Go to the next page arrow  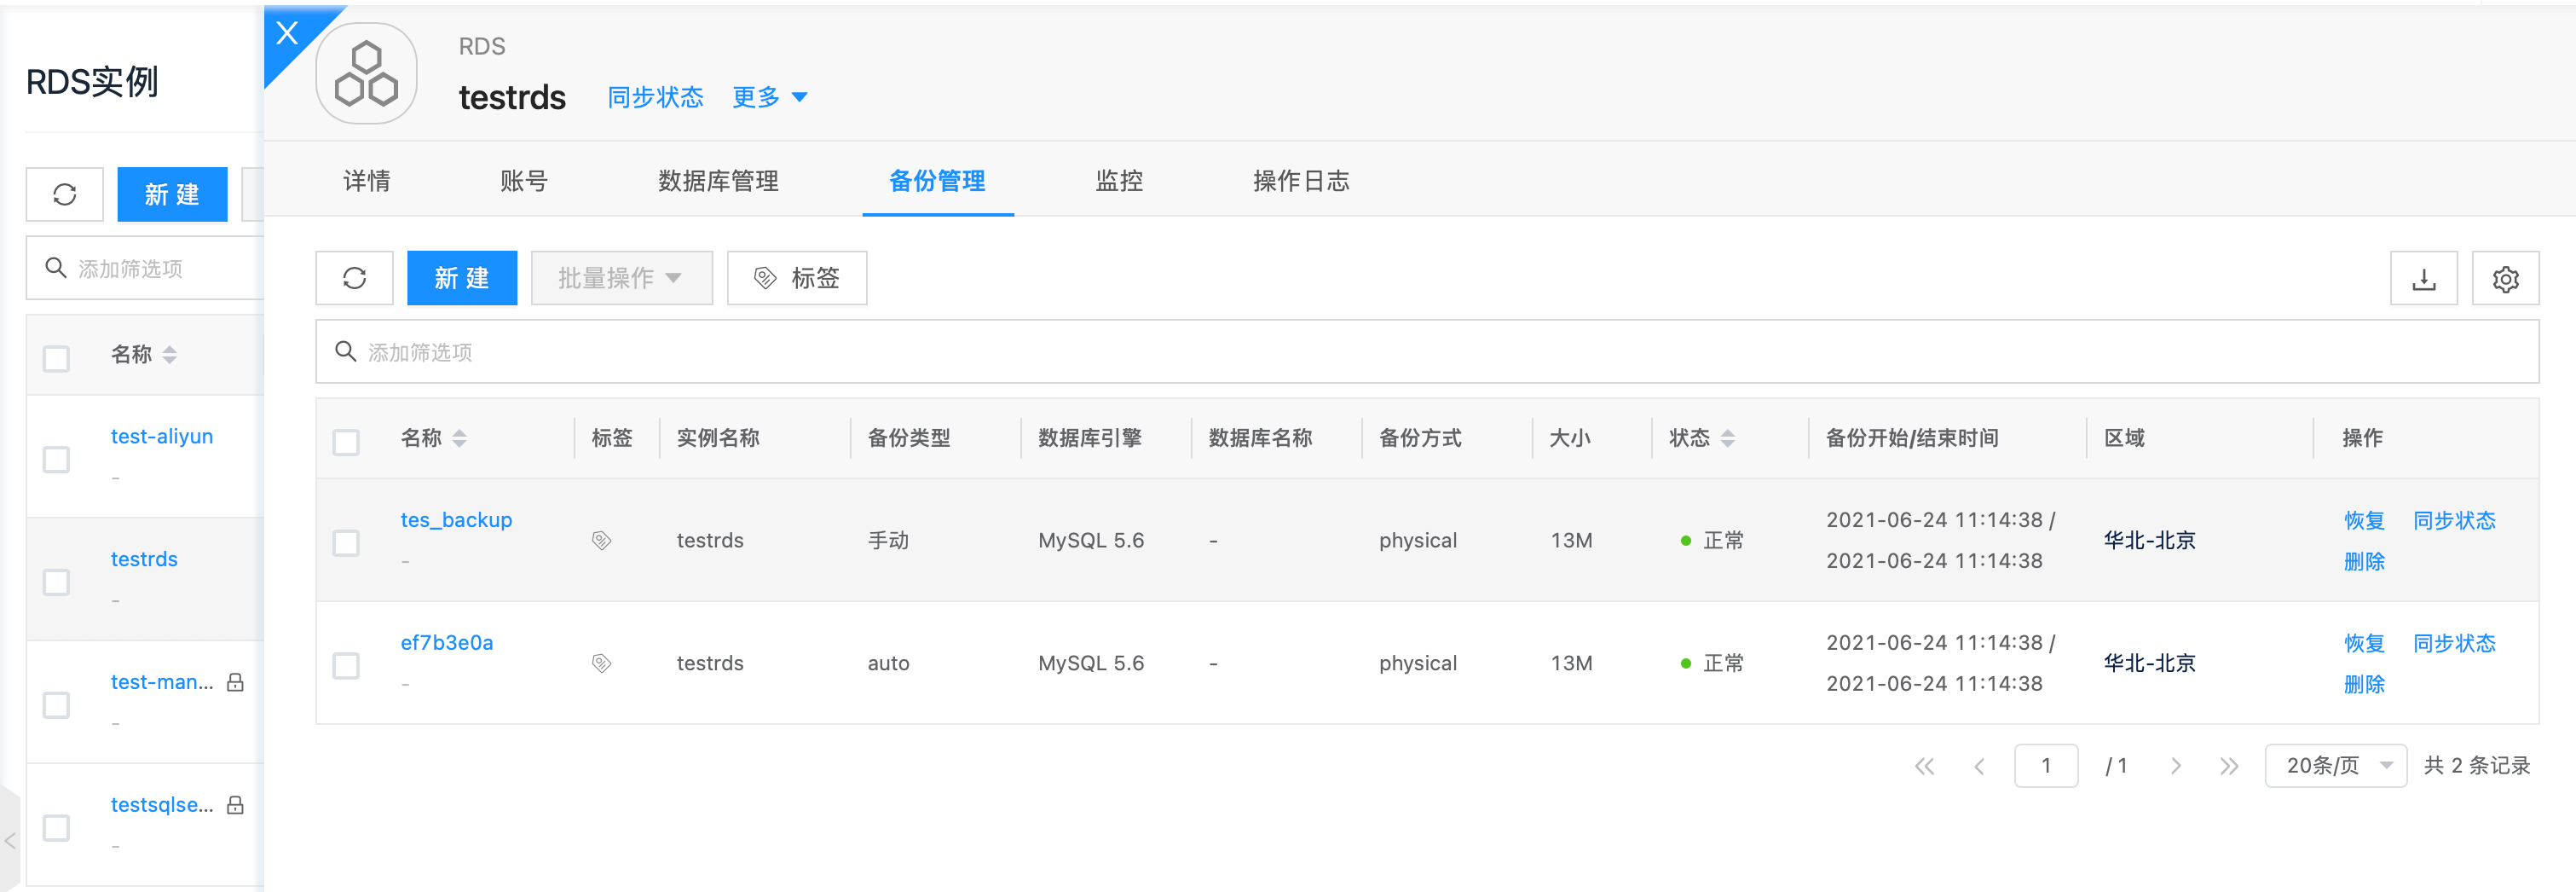[2175, 766]
